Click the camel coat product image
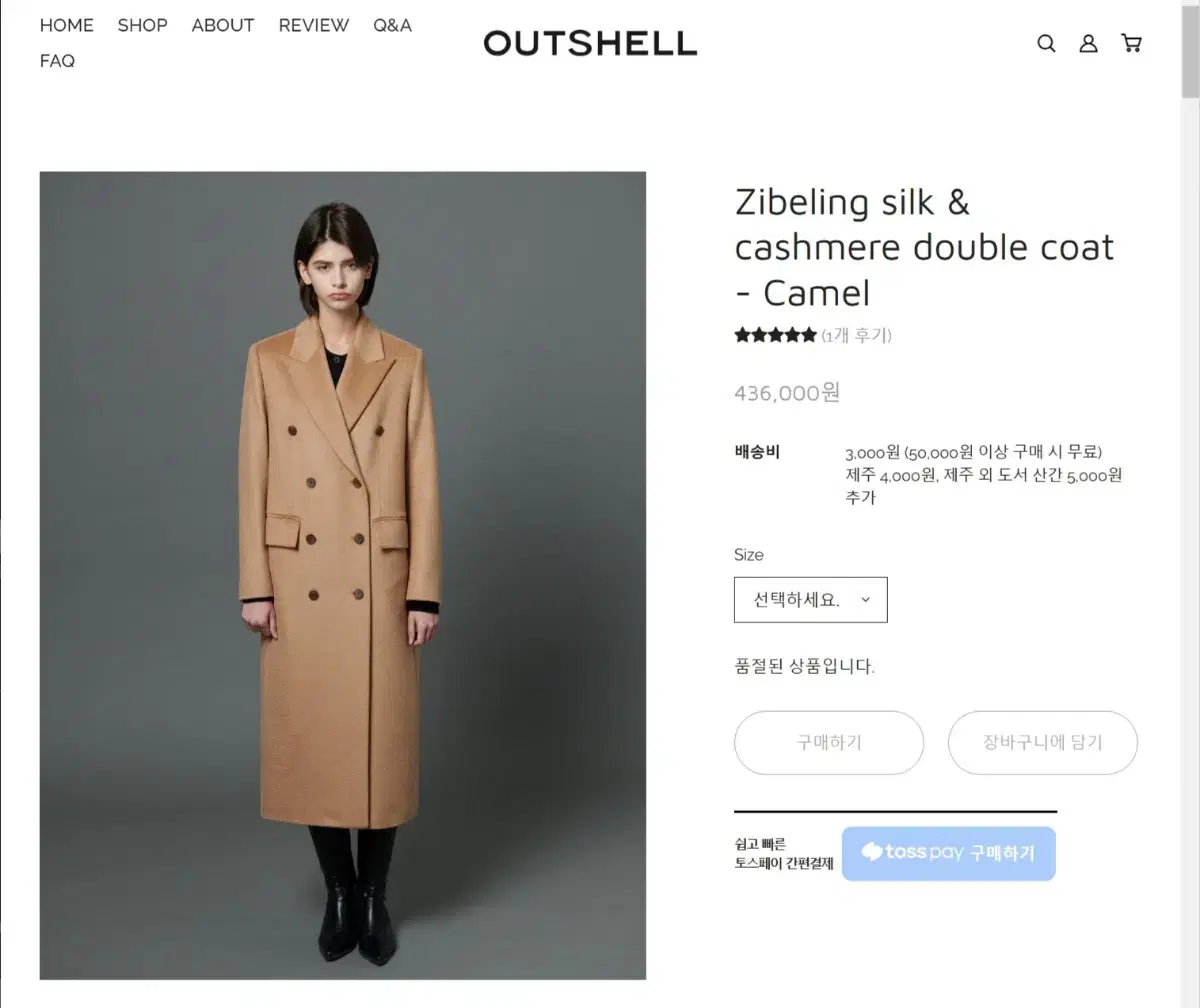The height and width of the screenshot is (1008, 1200). click(343, 575)
